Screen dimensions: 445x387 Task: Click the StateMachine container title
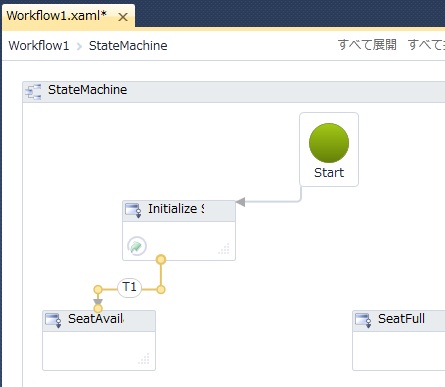coord(87,90)
